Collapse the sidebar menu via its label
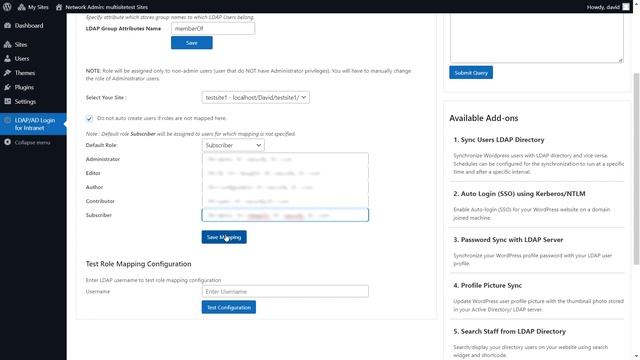 [33, 142]
